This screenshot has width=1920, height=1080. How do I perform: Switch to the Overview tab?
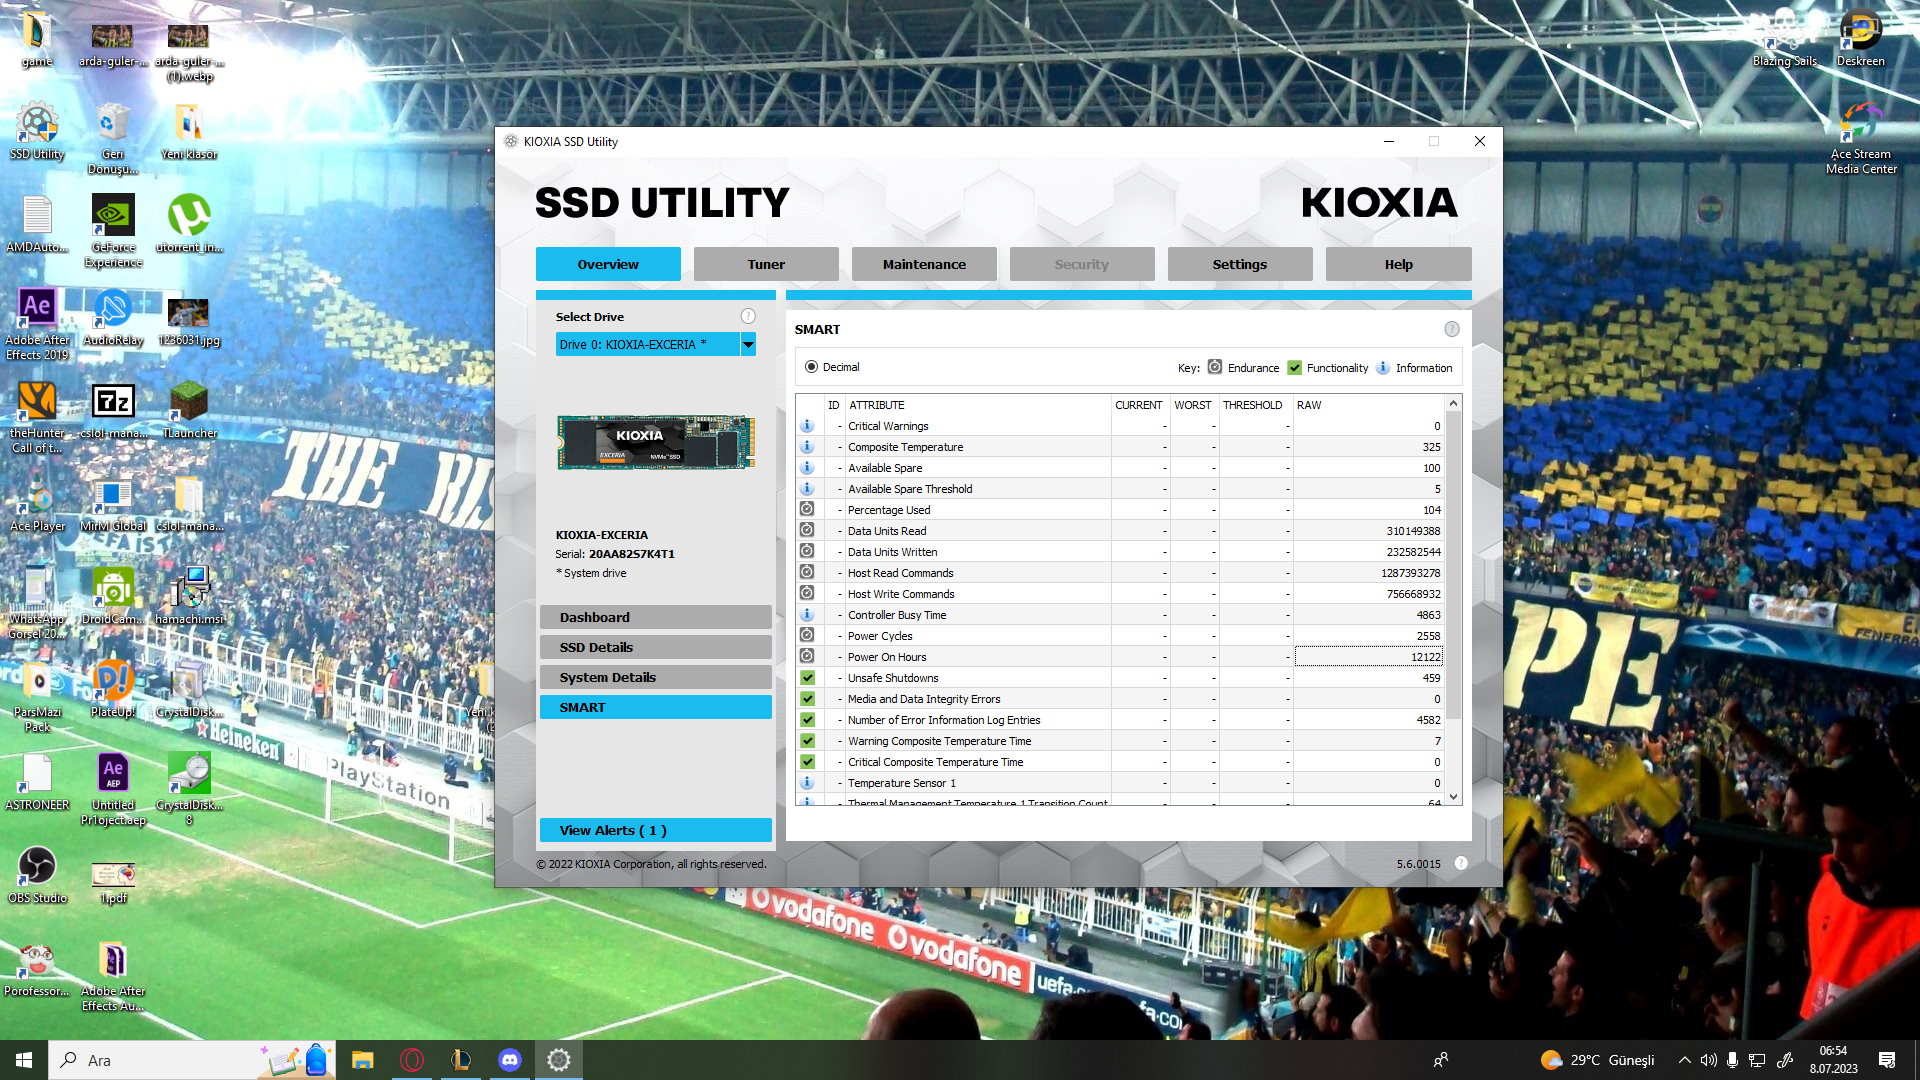[x=608, y=264]
